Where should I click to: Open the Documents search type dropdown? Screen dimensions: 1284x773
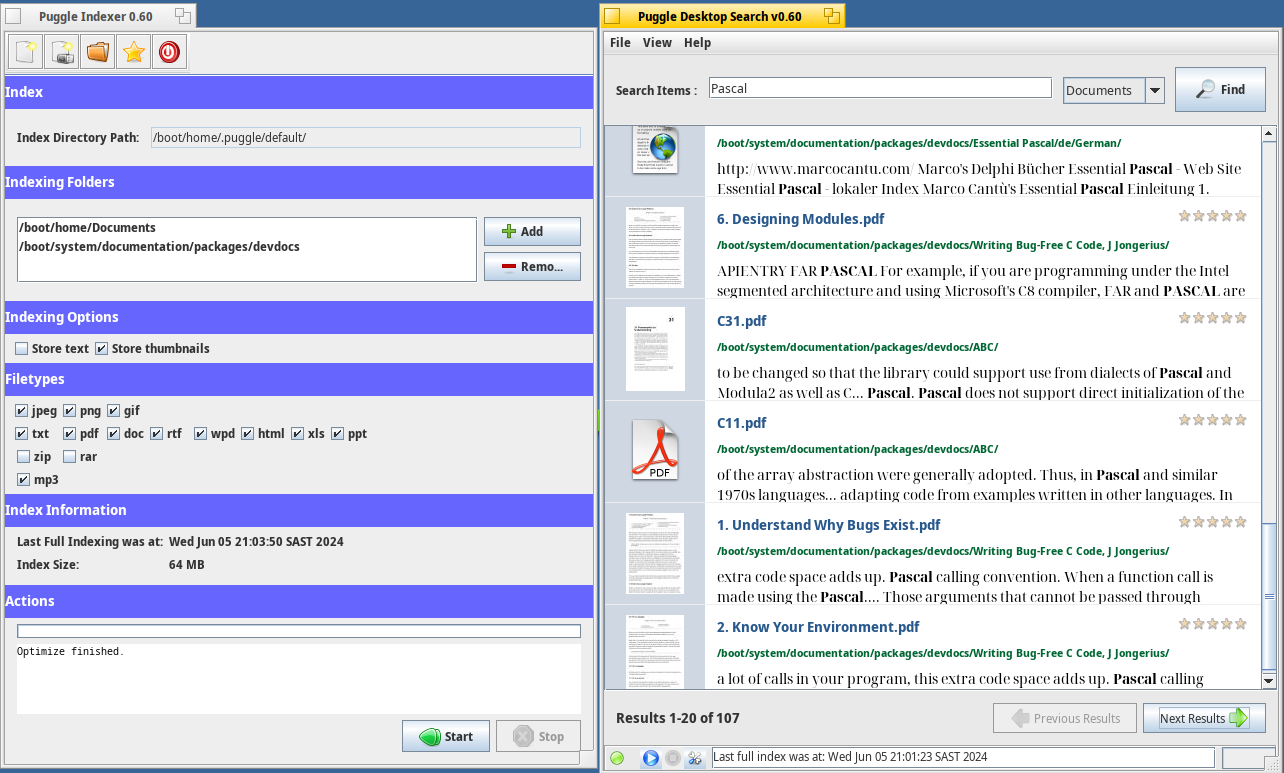tap(1114, 90)
